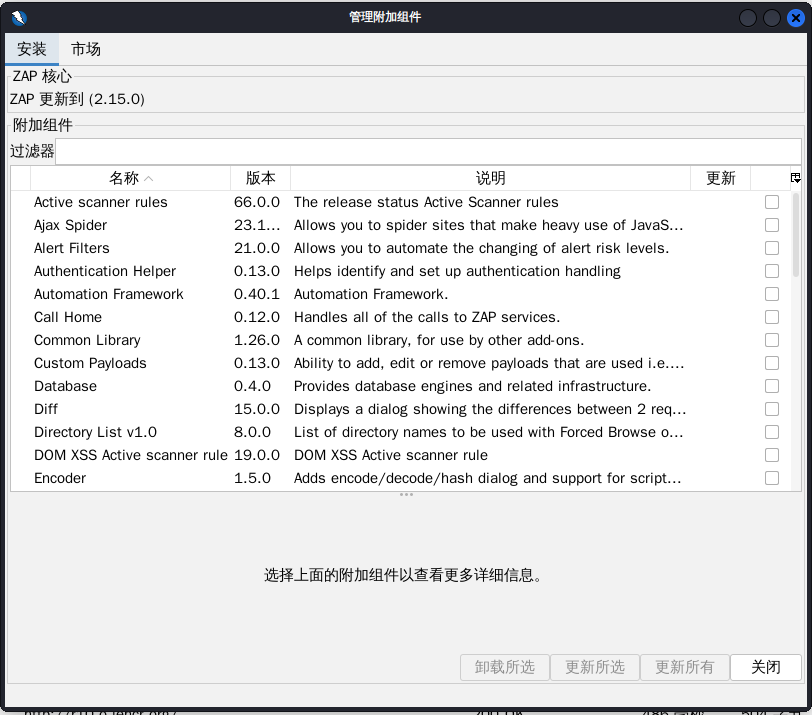The height and width of the screenshot is (715, 812).
Task: Tick the Authentication Helper checkbox
Action: [772, 271]
